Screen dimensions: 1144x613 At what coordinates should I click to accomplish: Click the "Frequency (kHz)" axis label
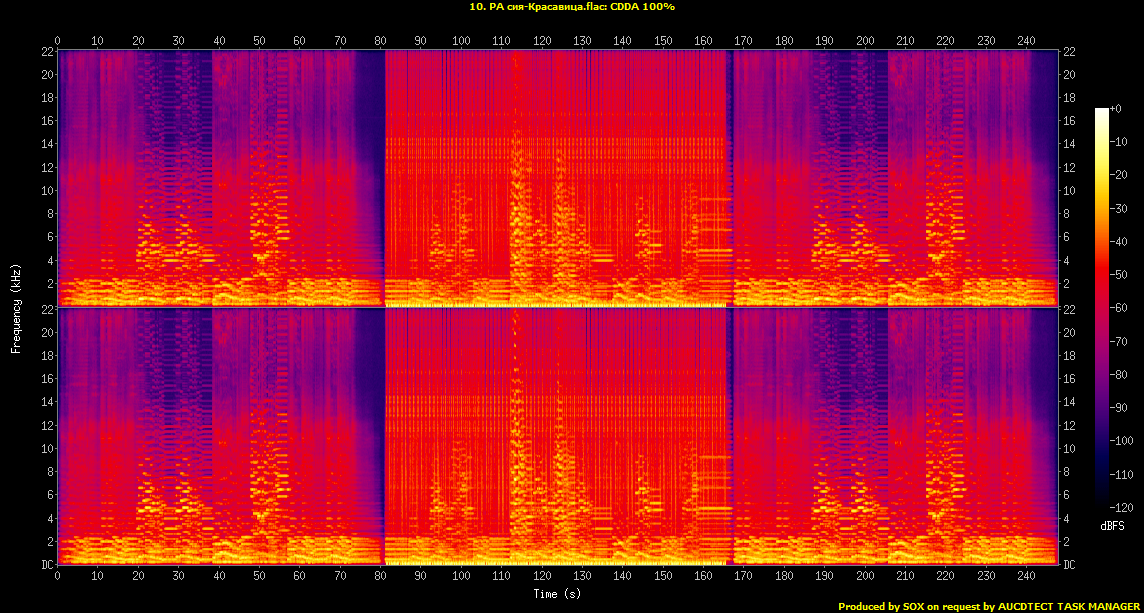pos(15,307)
